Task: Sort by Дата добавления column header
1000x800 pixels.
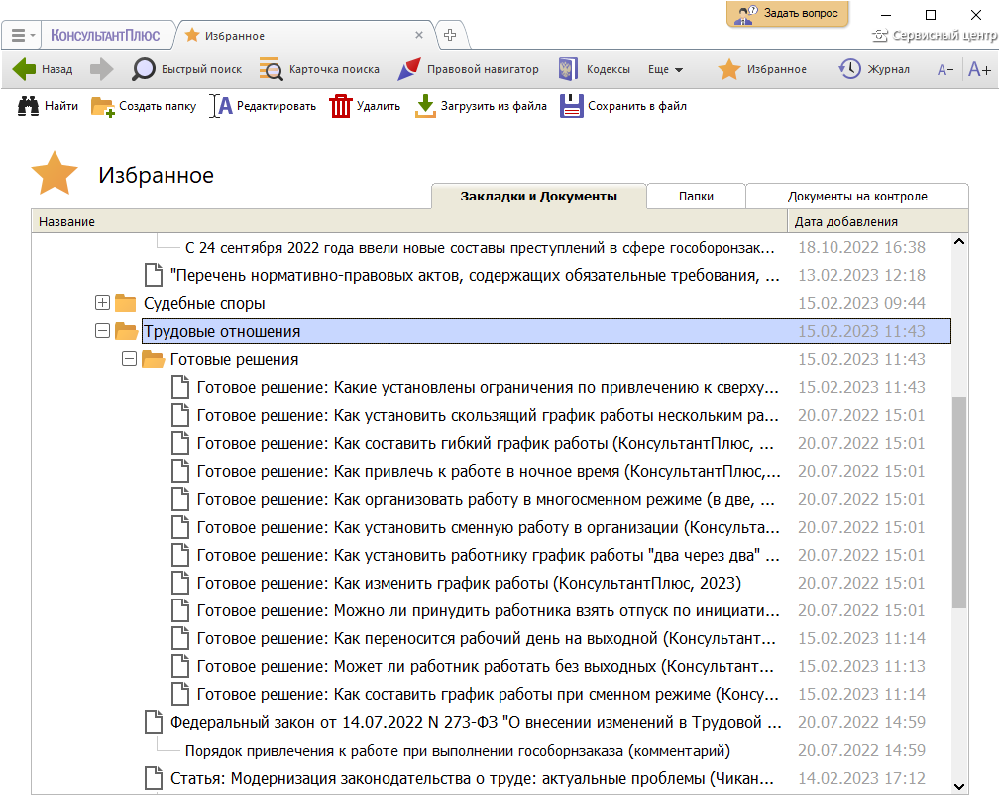Action: coord(878,221)
